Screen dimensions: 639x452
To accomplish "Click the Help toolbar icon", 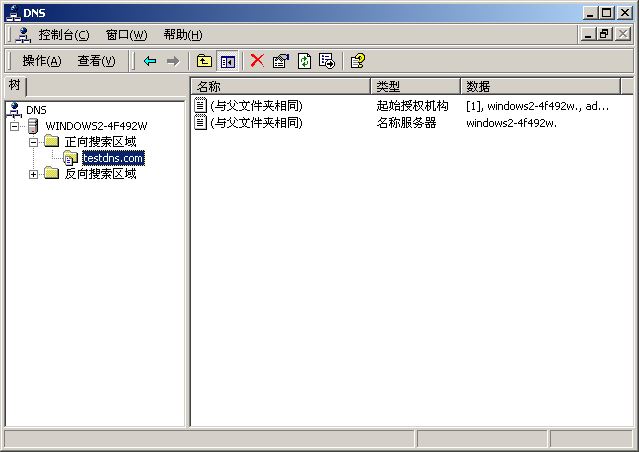I will click(357, 61).
